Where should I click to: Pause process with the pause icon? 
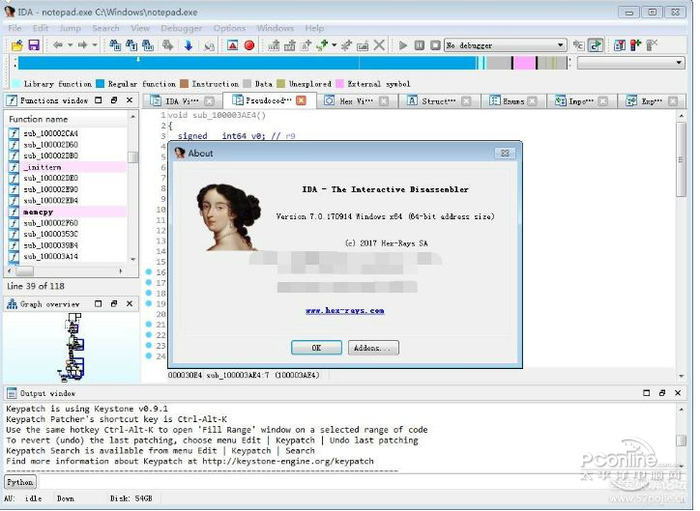419,45
